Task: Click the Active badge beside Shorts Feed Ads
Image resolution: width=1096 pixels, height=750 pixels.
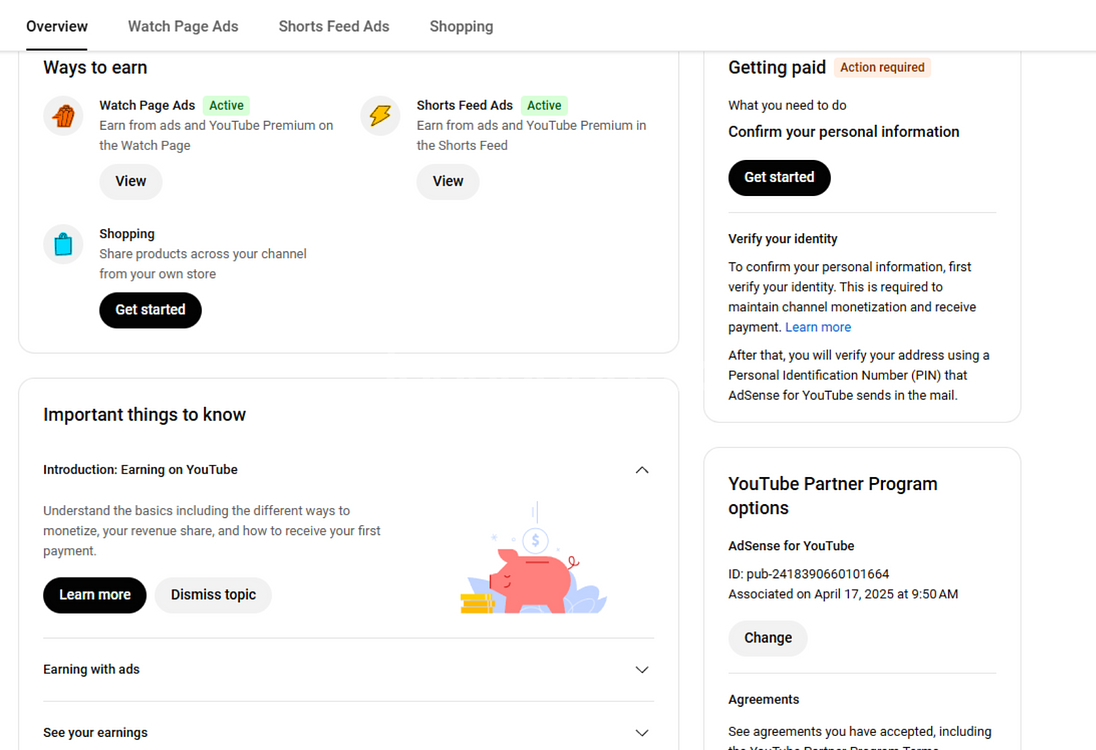Action: point(544,106)
